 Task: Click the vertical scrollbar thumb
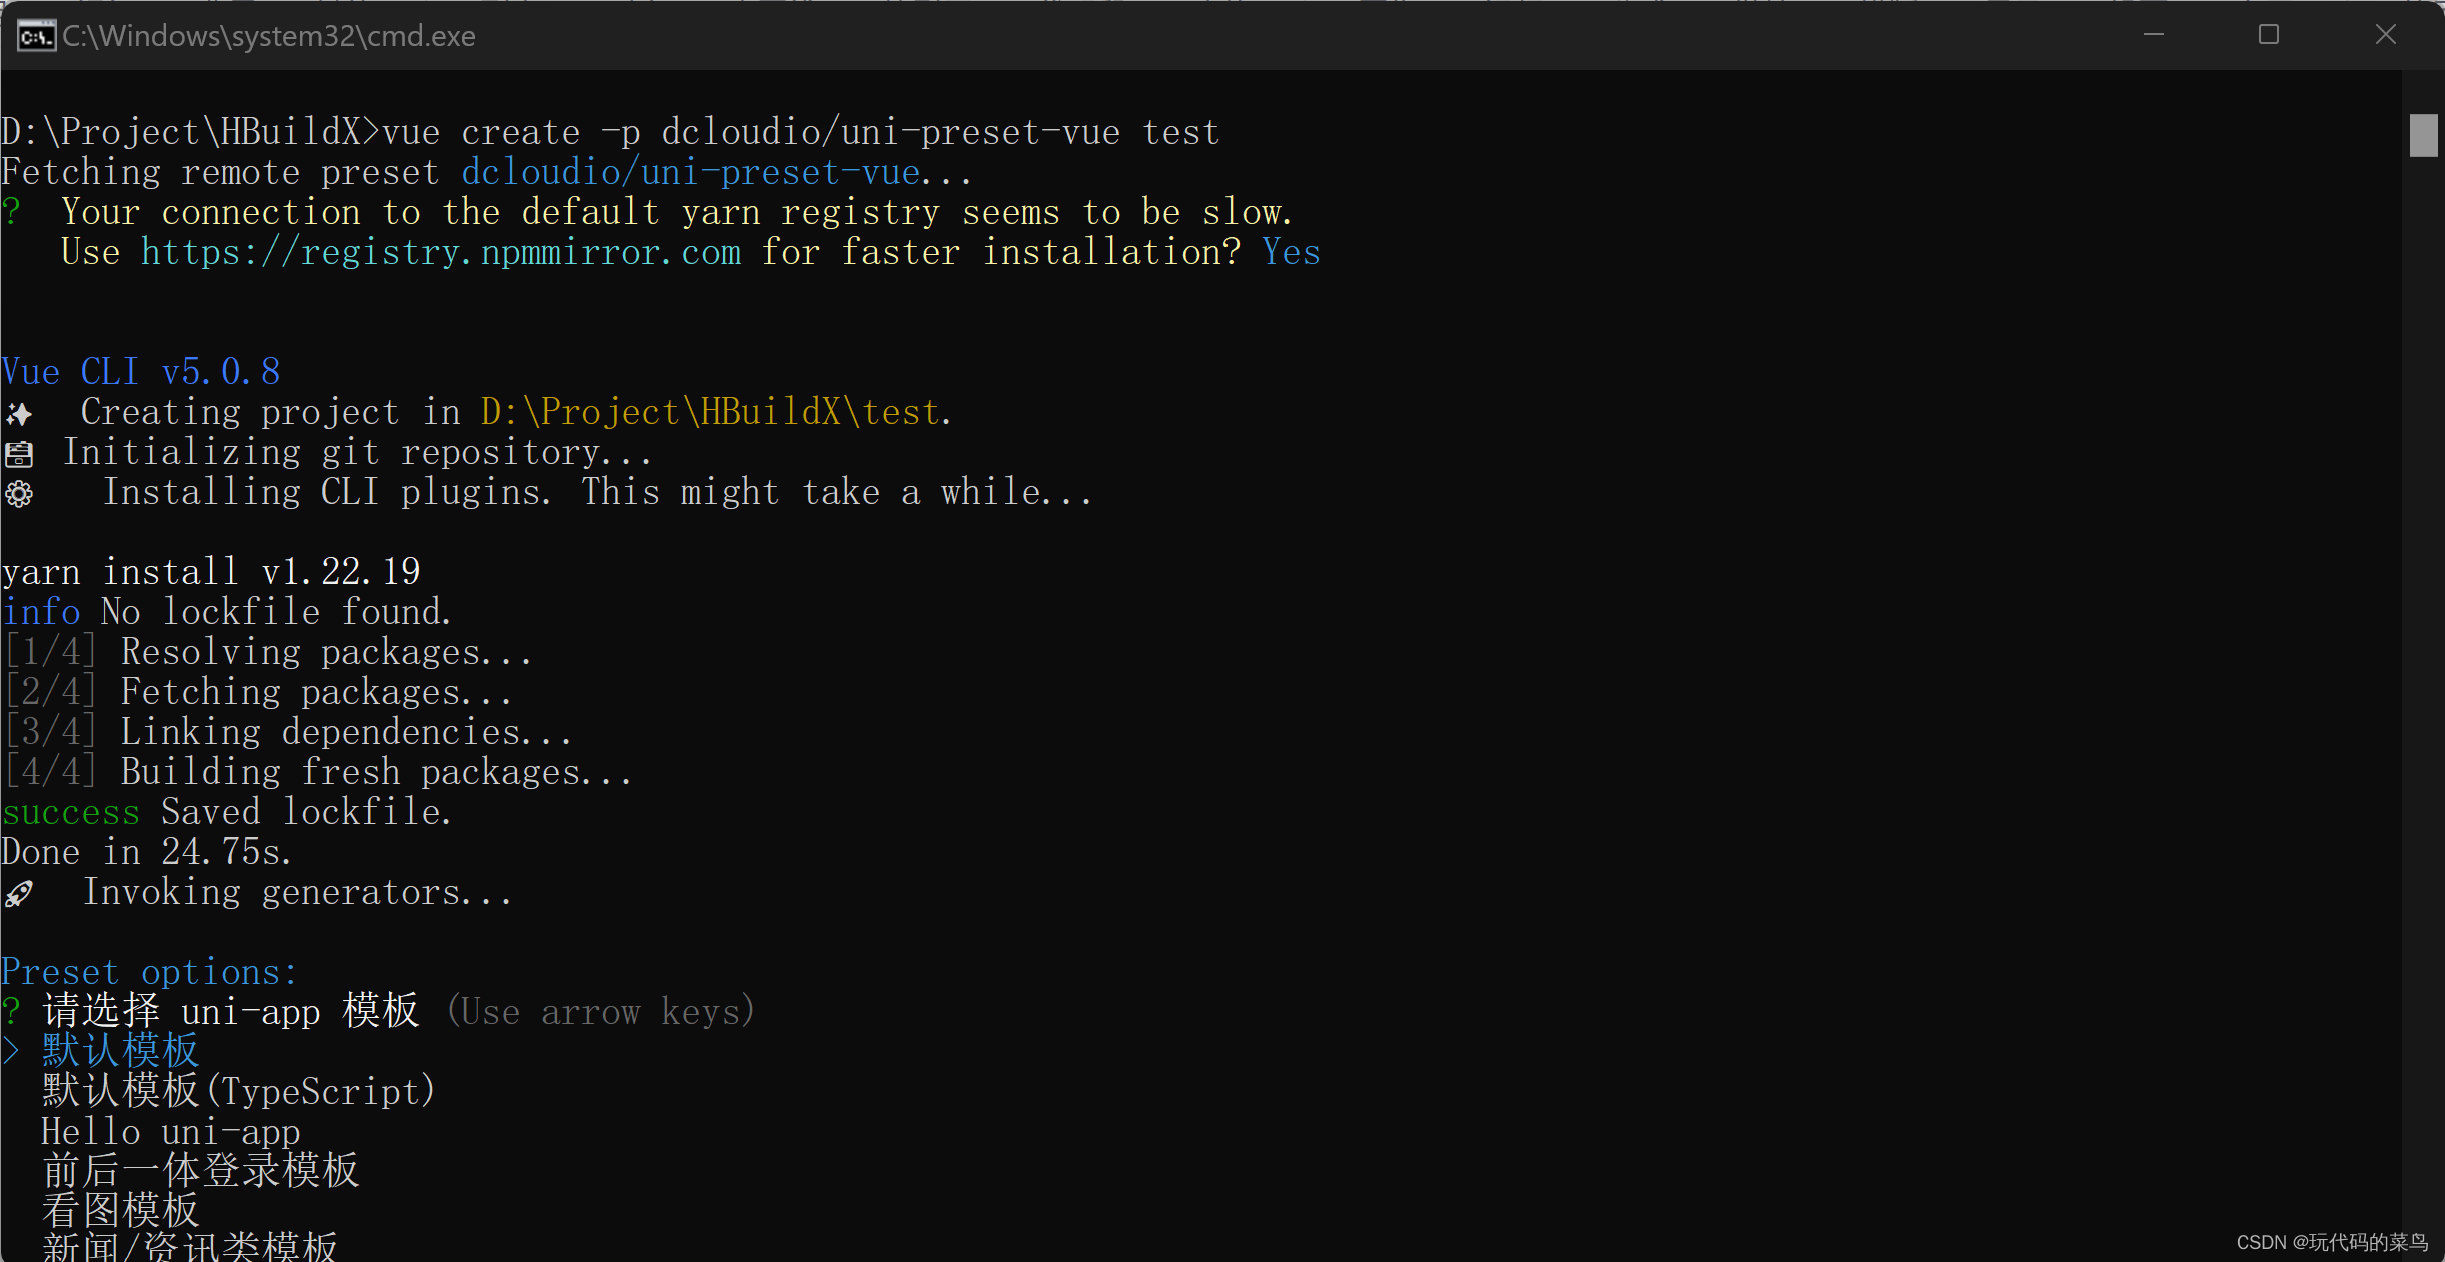(x=2423, y=135)
